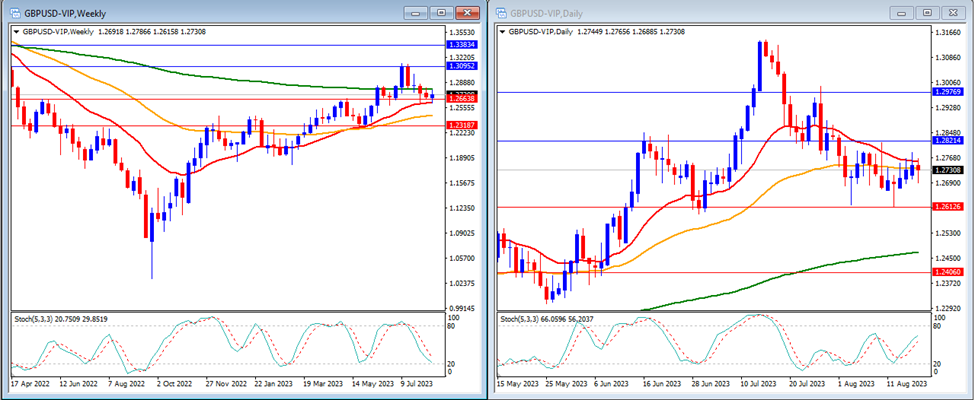Expand the triangle beside GBPUSD-VIP,Weekly label

(15, 33)
